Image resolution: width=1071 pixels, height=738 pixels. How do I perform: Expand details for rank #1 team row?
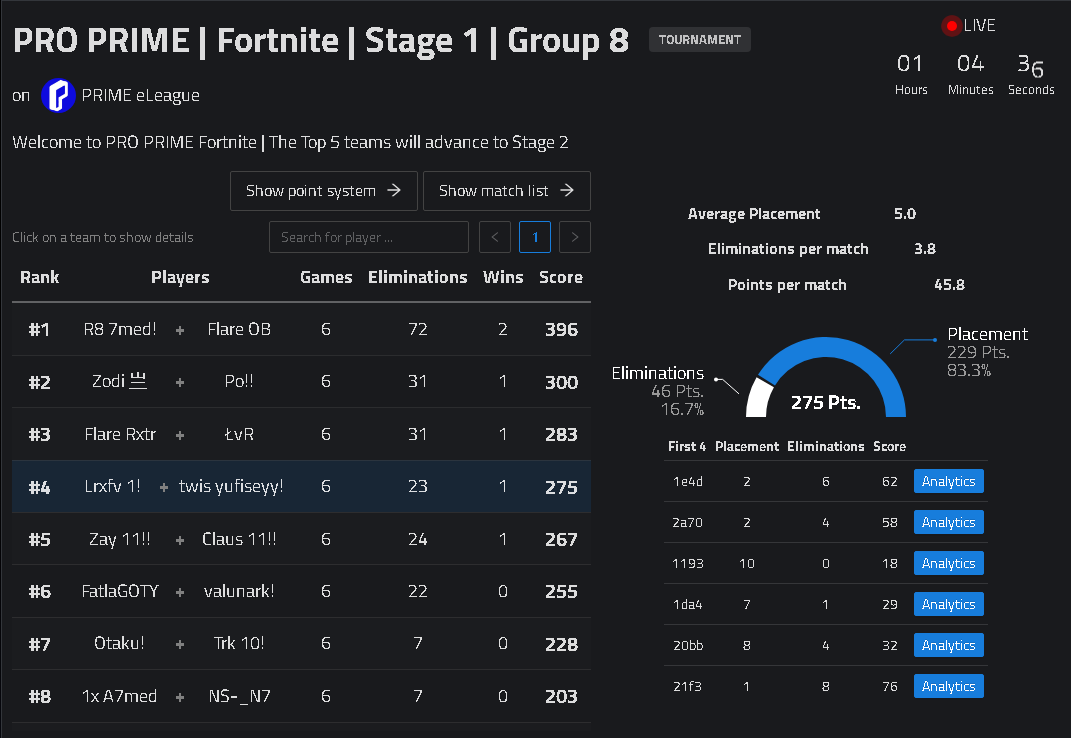[301, 329]
